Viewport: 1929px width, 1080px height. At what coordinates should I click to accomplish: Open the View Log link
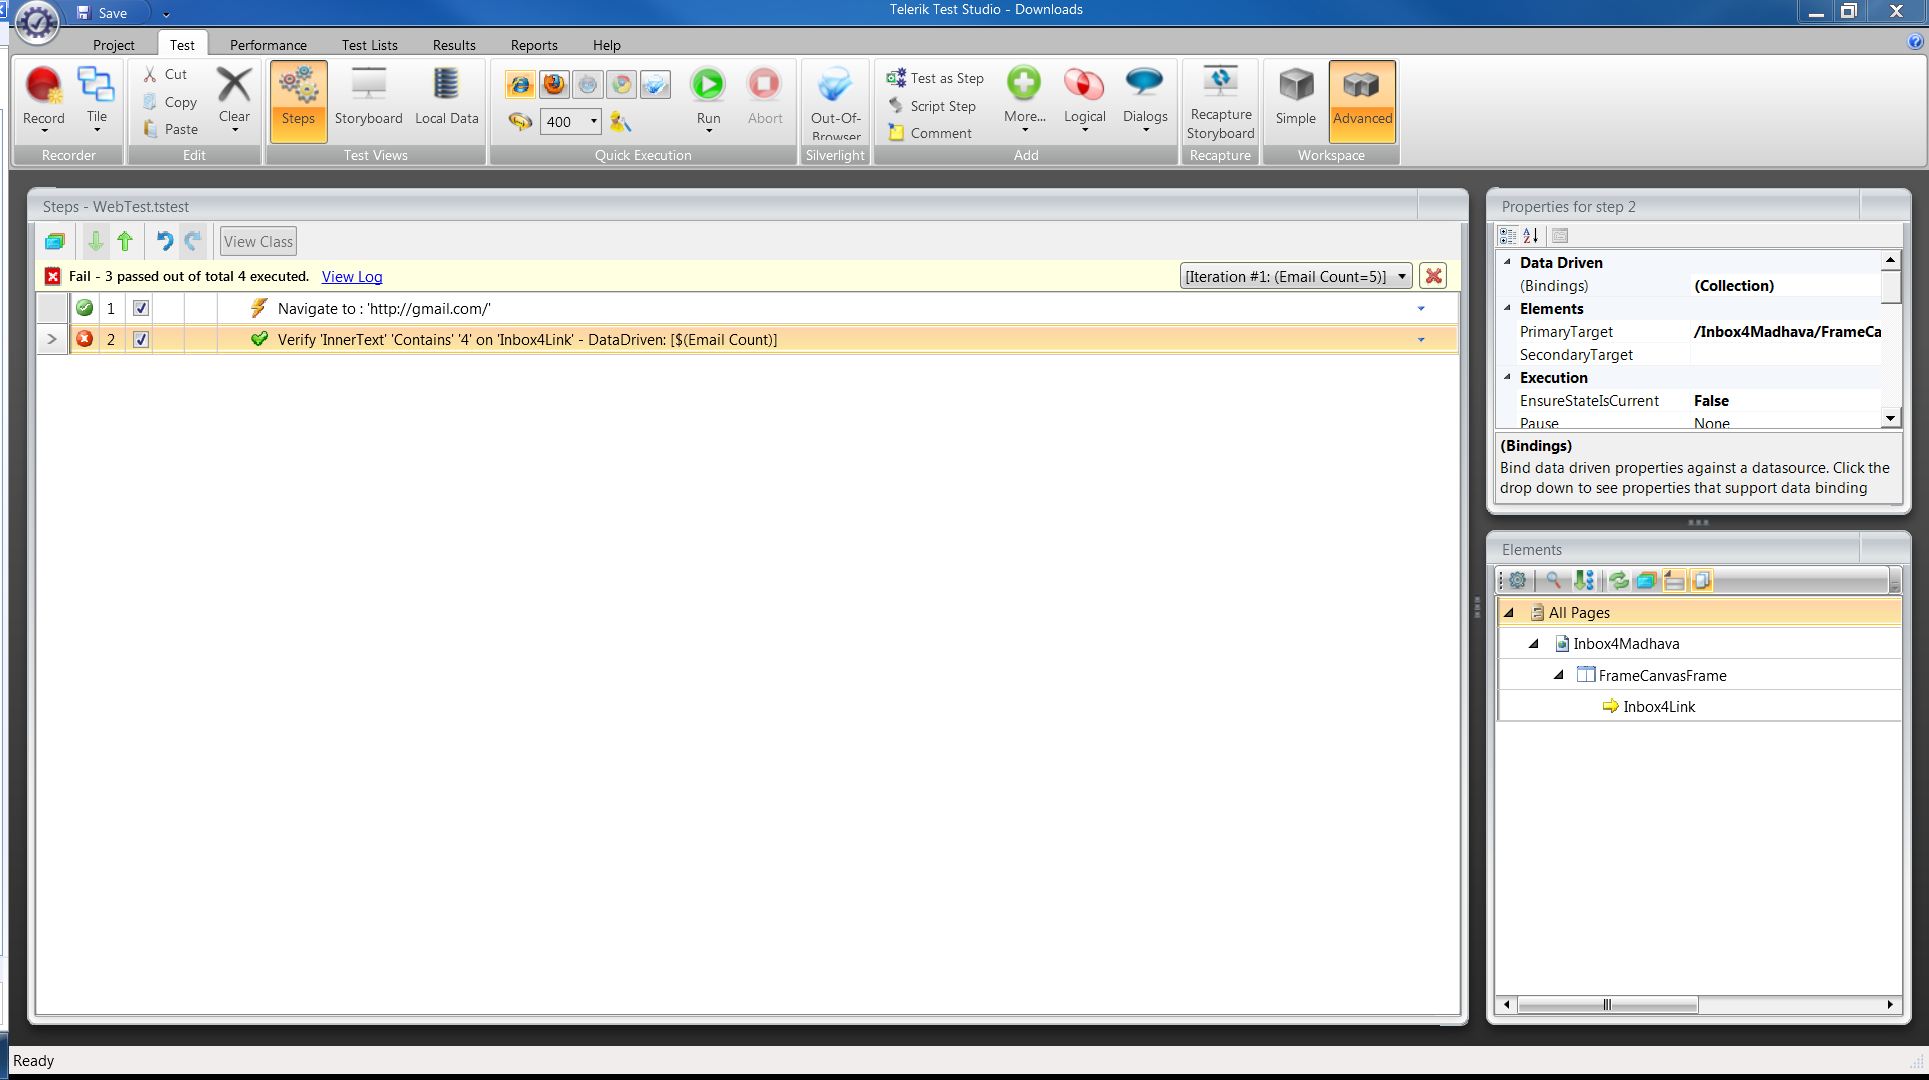351,277
